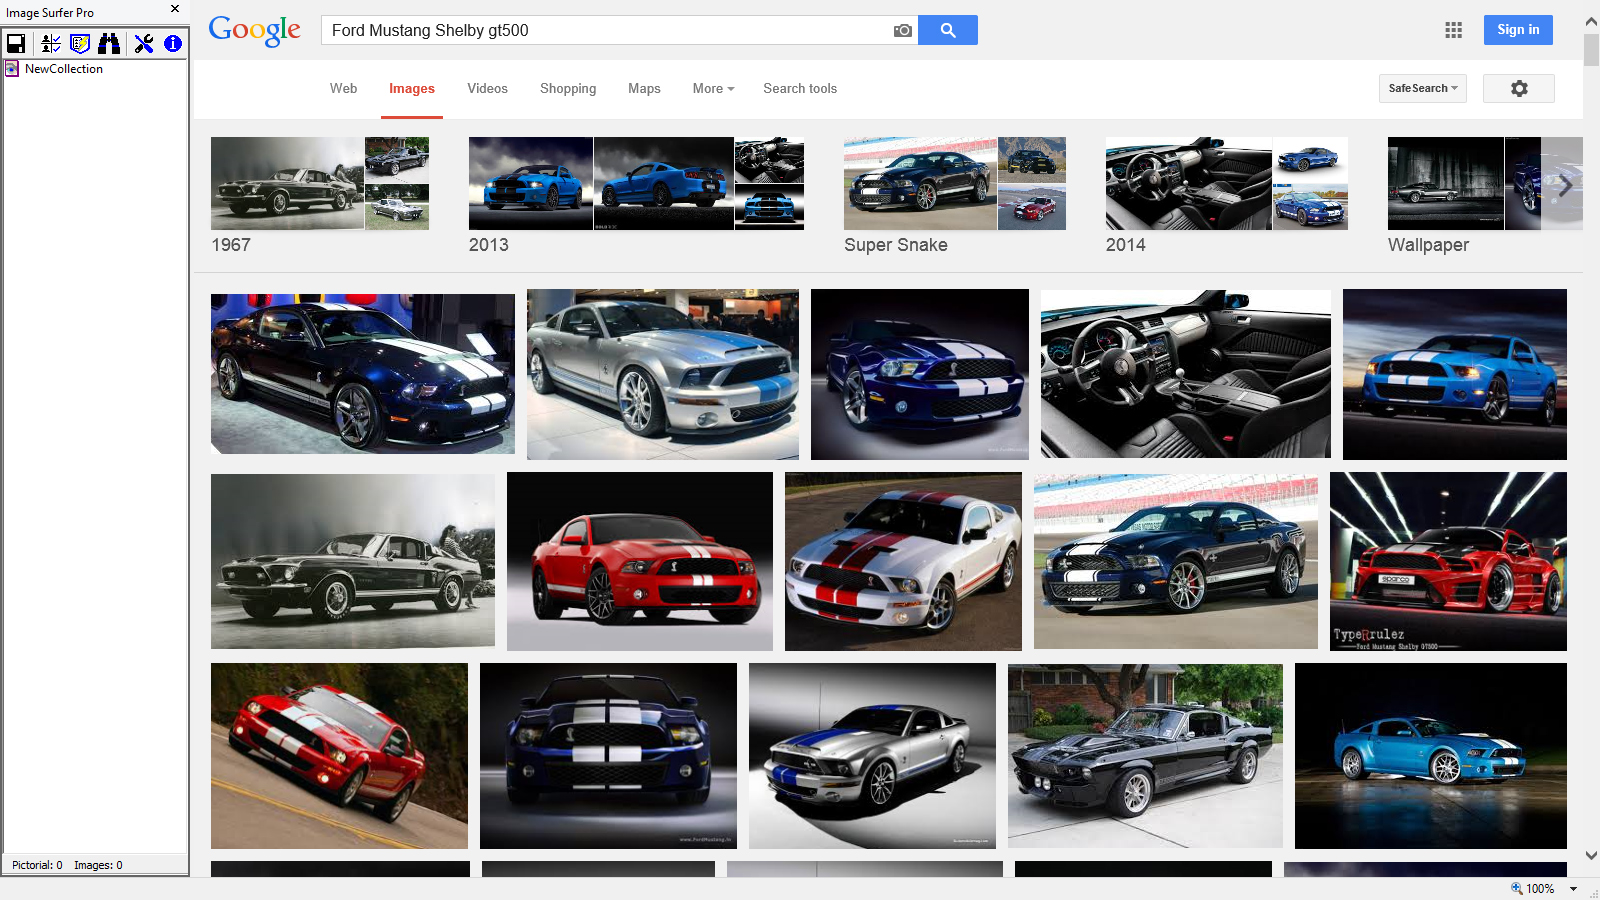Switch to the Web tab

(343, 88)
